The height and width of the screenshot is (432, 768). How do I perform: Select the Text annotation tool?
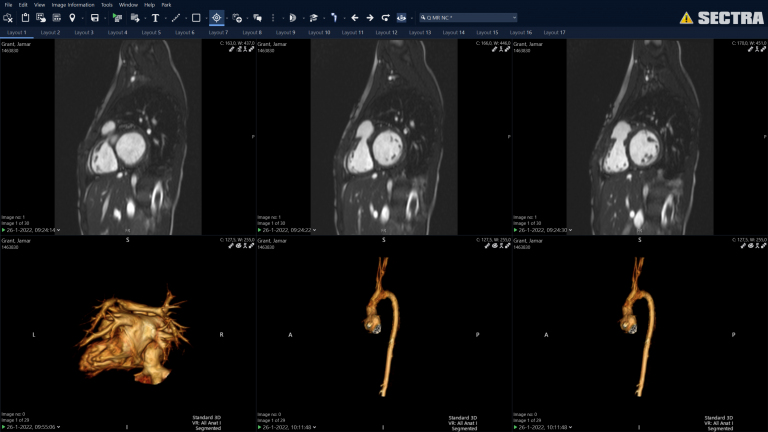[156, 18]
